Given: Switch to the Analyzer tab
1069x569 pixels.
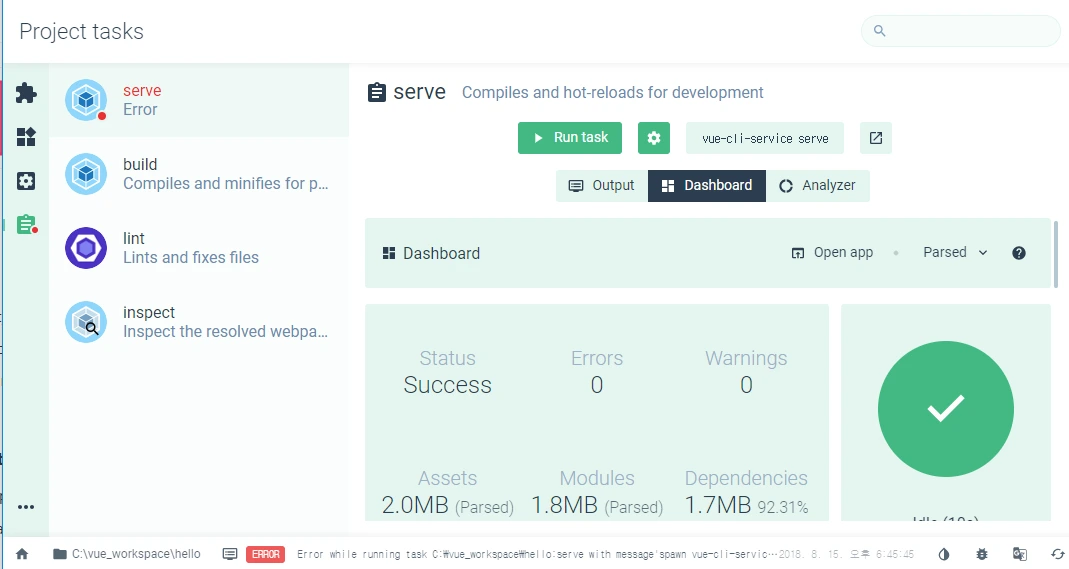Looking at the screenshot, I should click(817, 185).
